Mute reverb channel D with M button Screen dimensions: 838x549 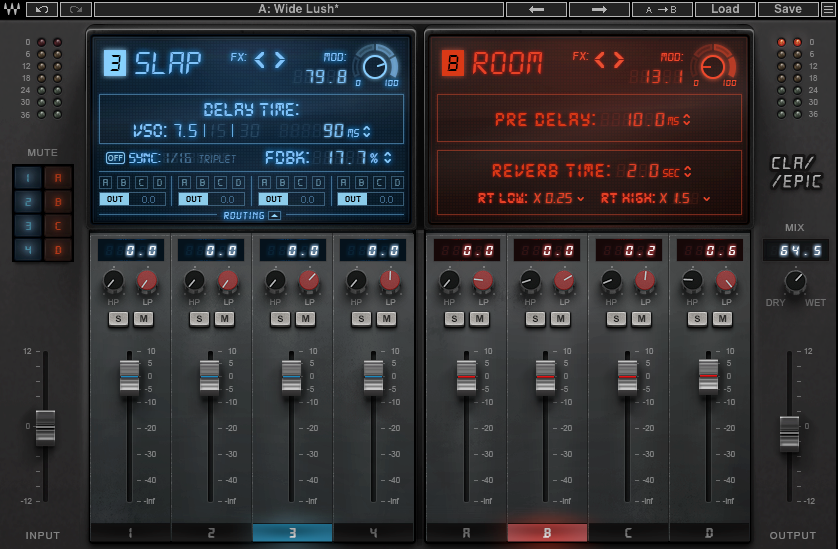tap(723, 319)
